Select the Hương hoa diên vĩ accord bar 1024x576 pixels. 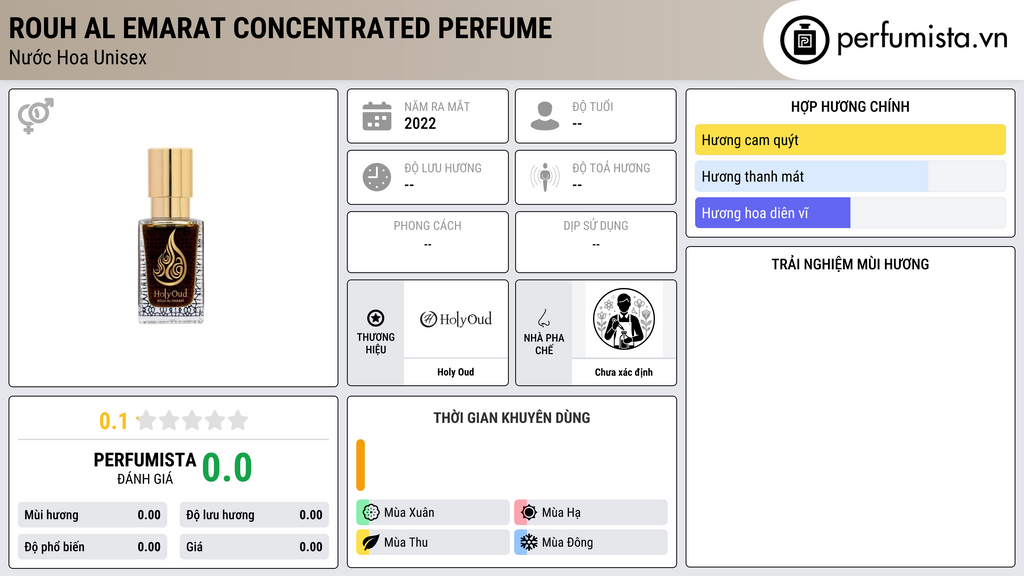point(850,213)
